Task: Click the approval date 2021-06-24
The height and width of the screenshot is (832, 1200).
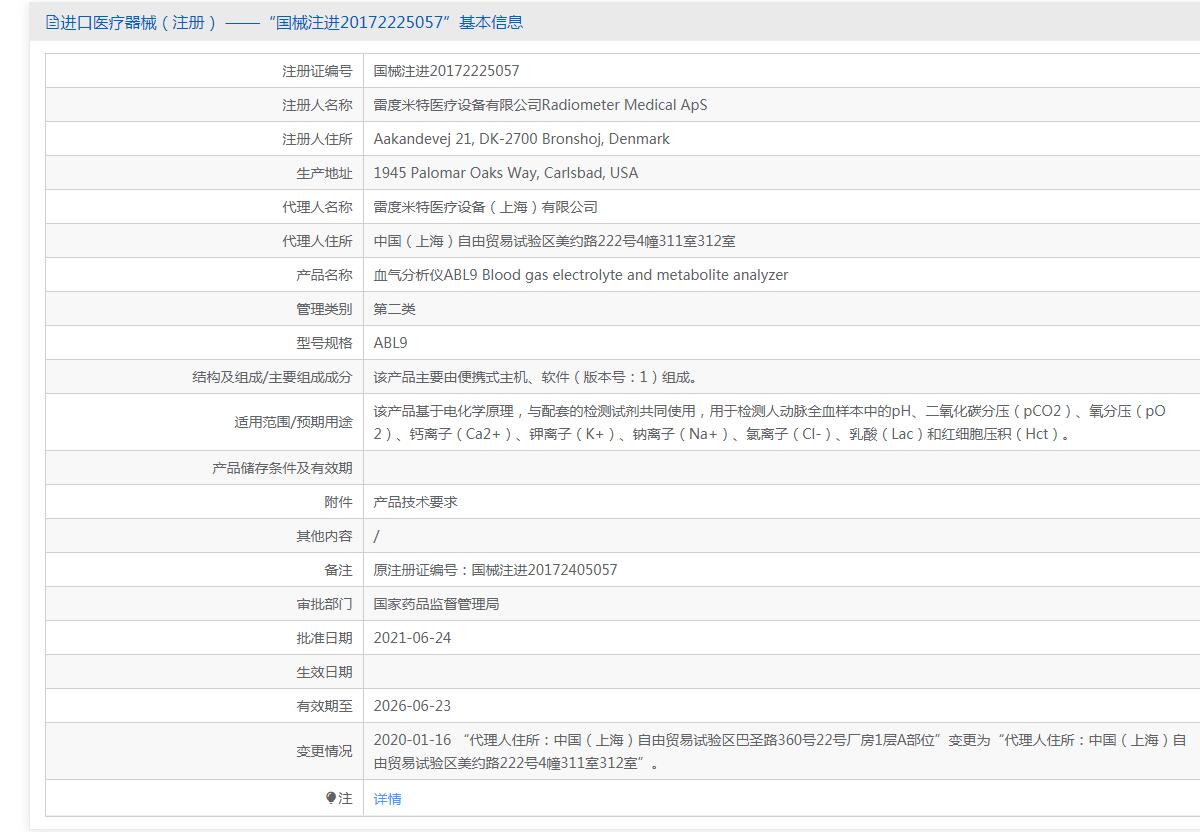Action: (x=412, y=638)
